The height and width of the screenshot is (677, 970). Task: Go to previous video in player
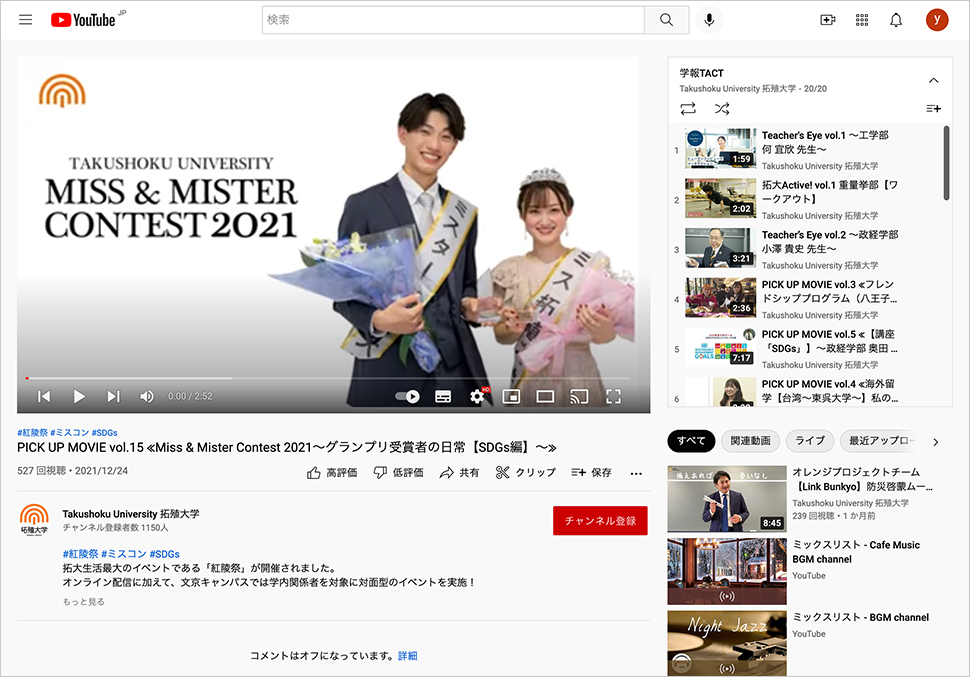point(43,396)
